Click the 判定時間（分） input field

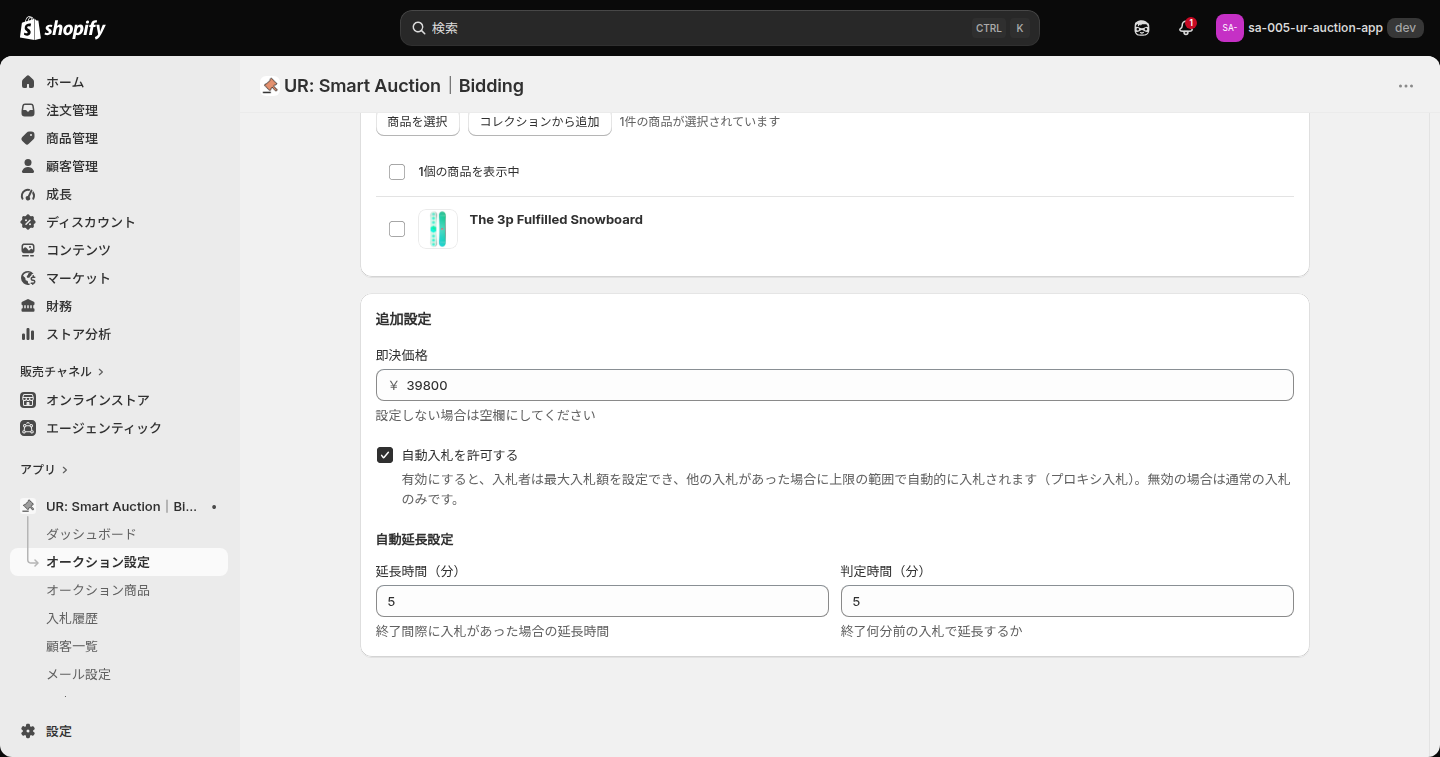tap(1067, 601)
